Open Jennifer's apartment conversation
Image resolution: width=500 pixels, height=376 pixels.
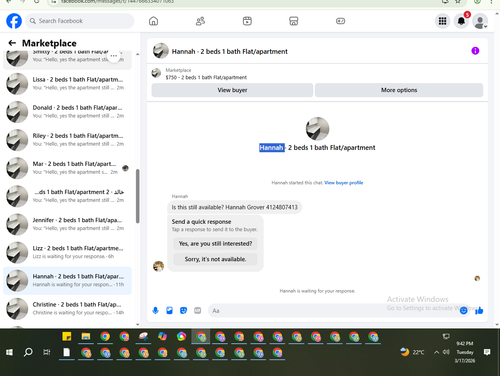(x=67, y=224)
